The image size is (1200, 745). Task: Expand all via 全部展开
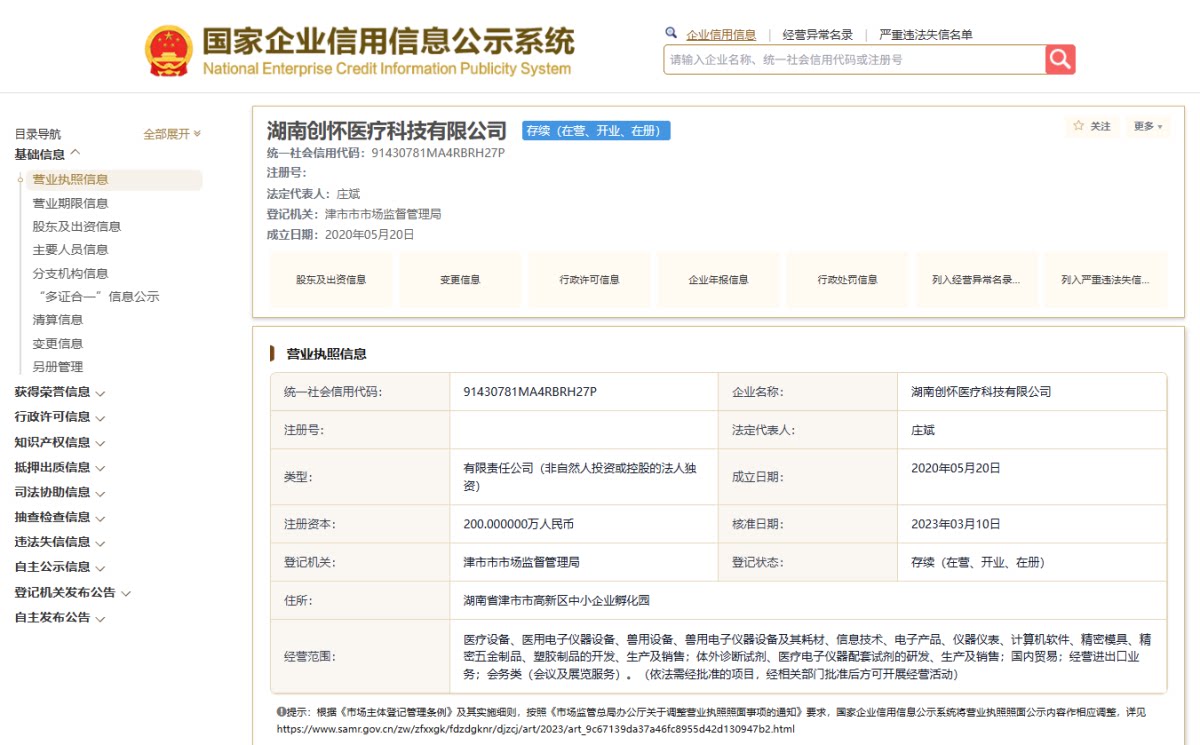(172, 134)
